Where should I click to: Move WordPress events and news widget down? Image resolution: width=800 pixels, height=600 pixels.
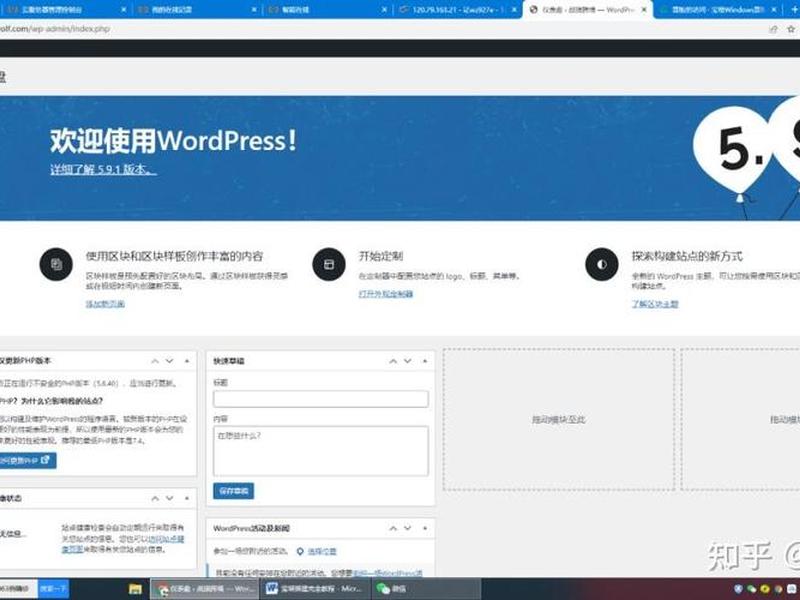[408, 529]
